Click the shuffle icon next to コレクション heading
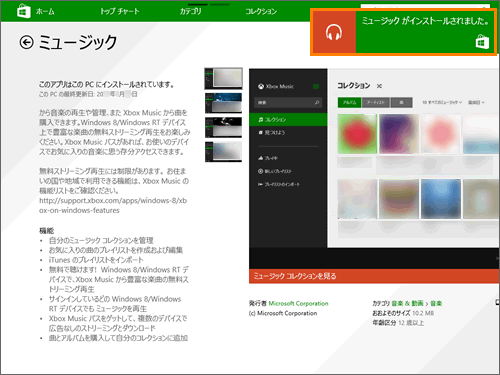500x375 pixels. coord(379,86)
